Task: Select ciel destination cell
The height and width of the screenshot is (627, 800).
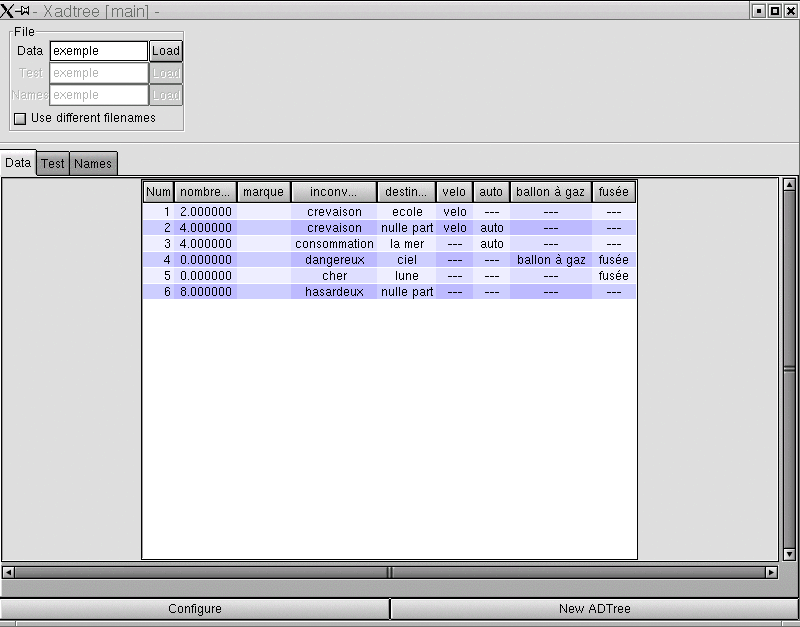Action: (407, 260)
